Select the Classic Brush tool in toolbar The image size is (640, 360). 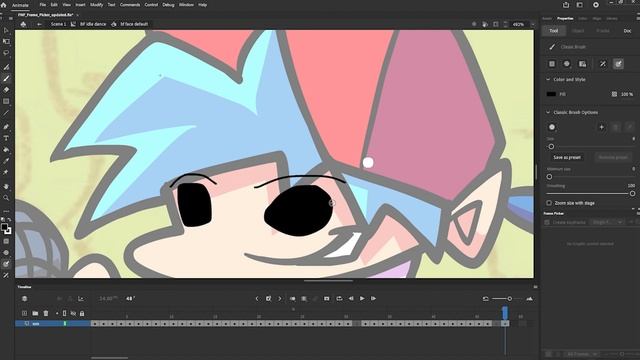[x=6, y=78]
